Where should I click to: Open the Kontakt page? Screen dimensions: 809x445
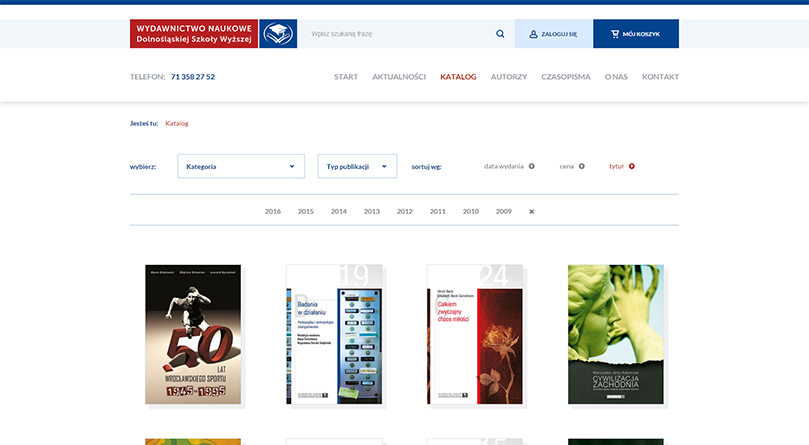(x=660, y=76)
